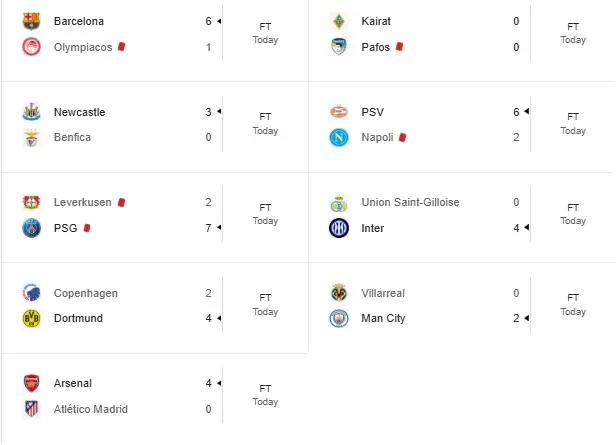The height and width of the screenshot is (445, 616).
Task: Click the Napoli team logo
Action: coord(339,137)
